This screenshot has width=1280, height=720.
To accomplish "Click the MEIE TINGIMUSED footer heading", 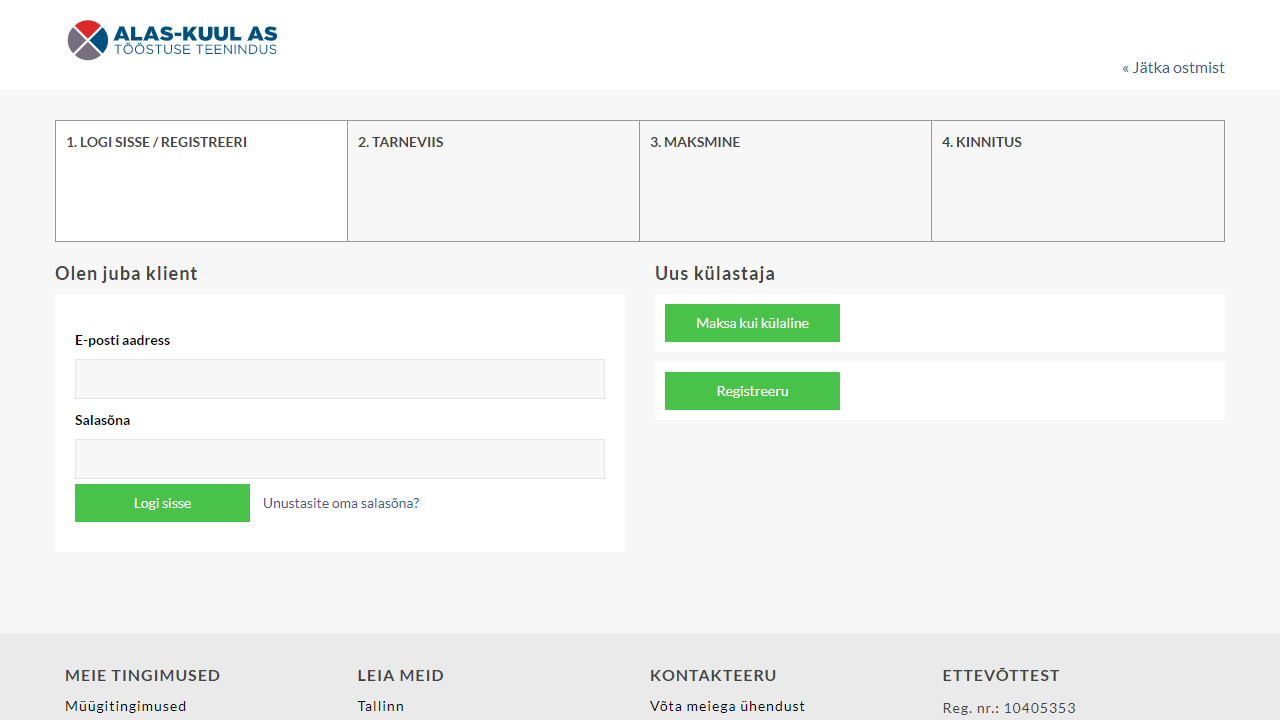I will point(142,675).
